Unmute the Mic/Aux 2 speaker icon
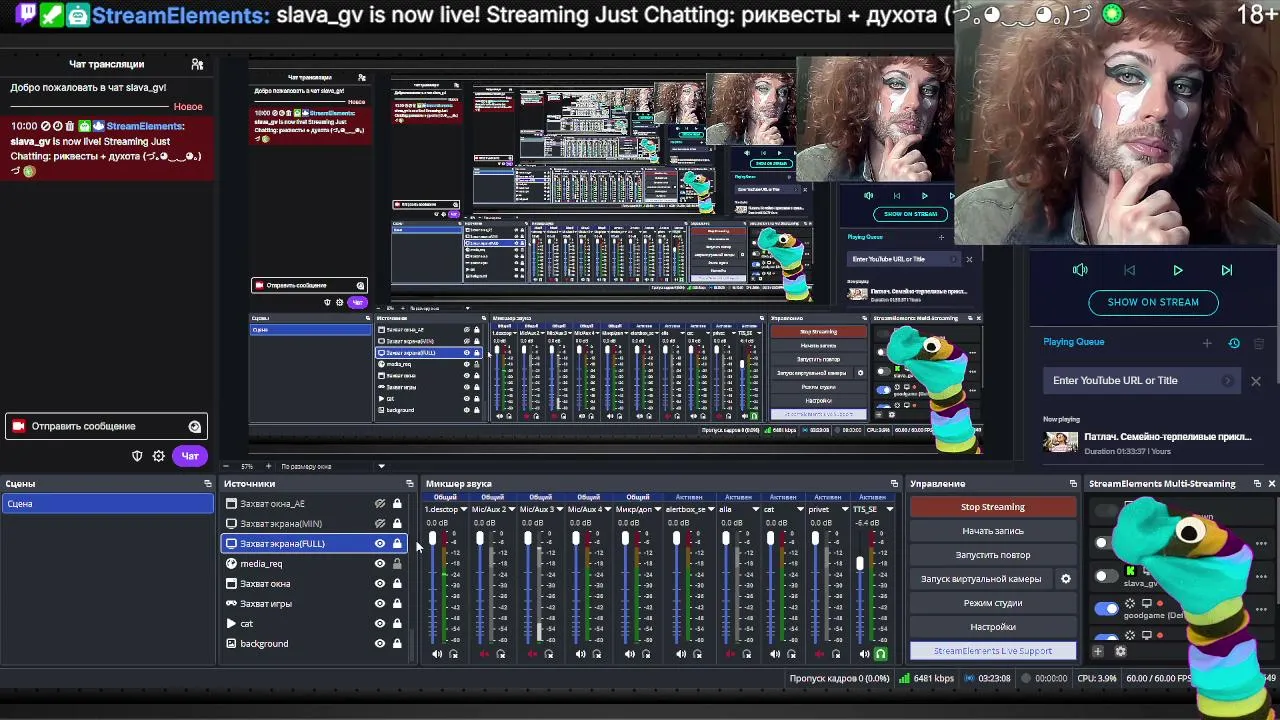 click(x=485, y=654)
